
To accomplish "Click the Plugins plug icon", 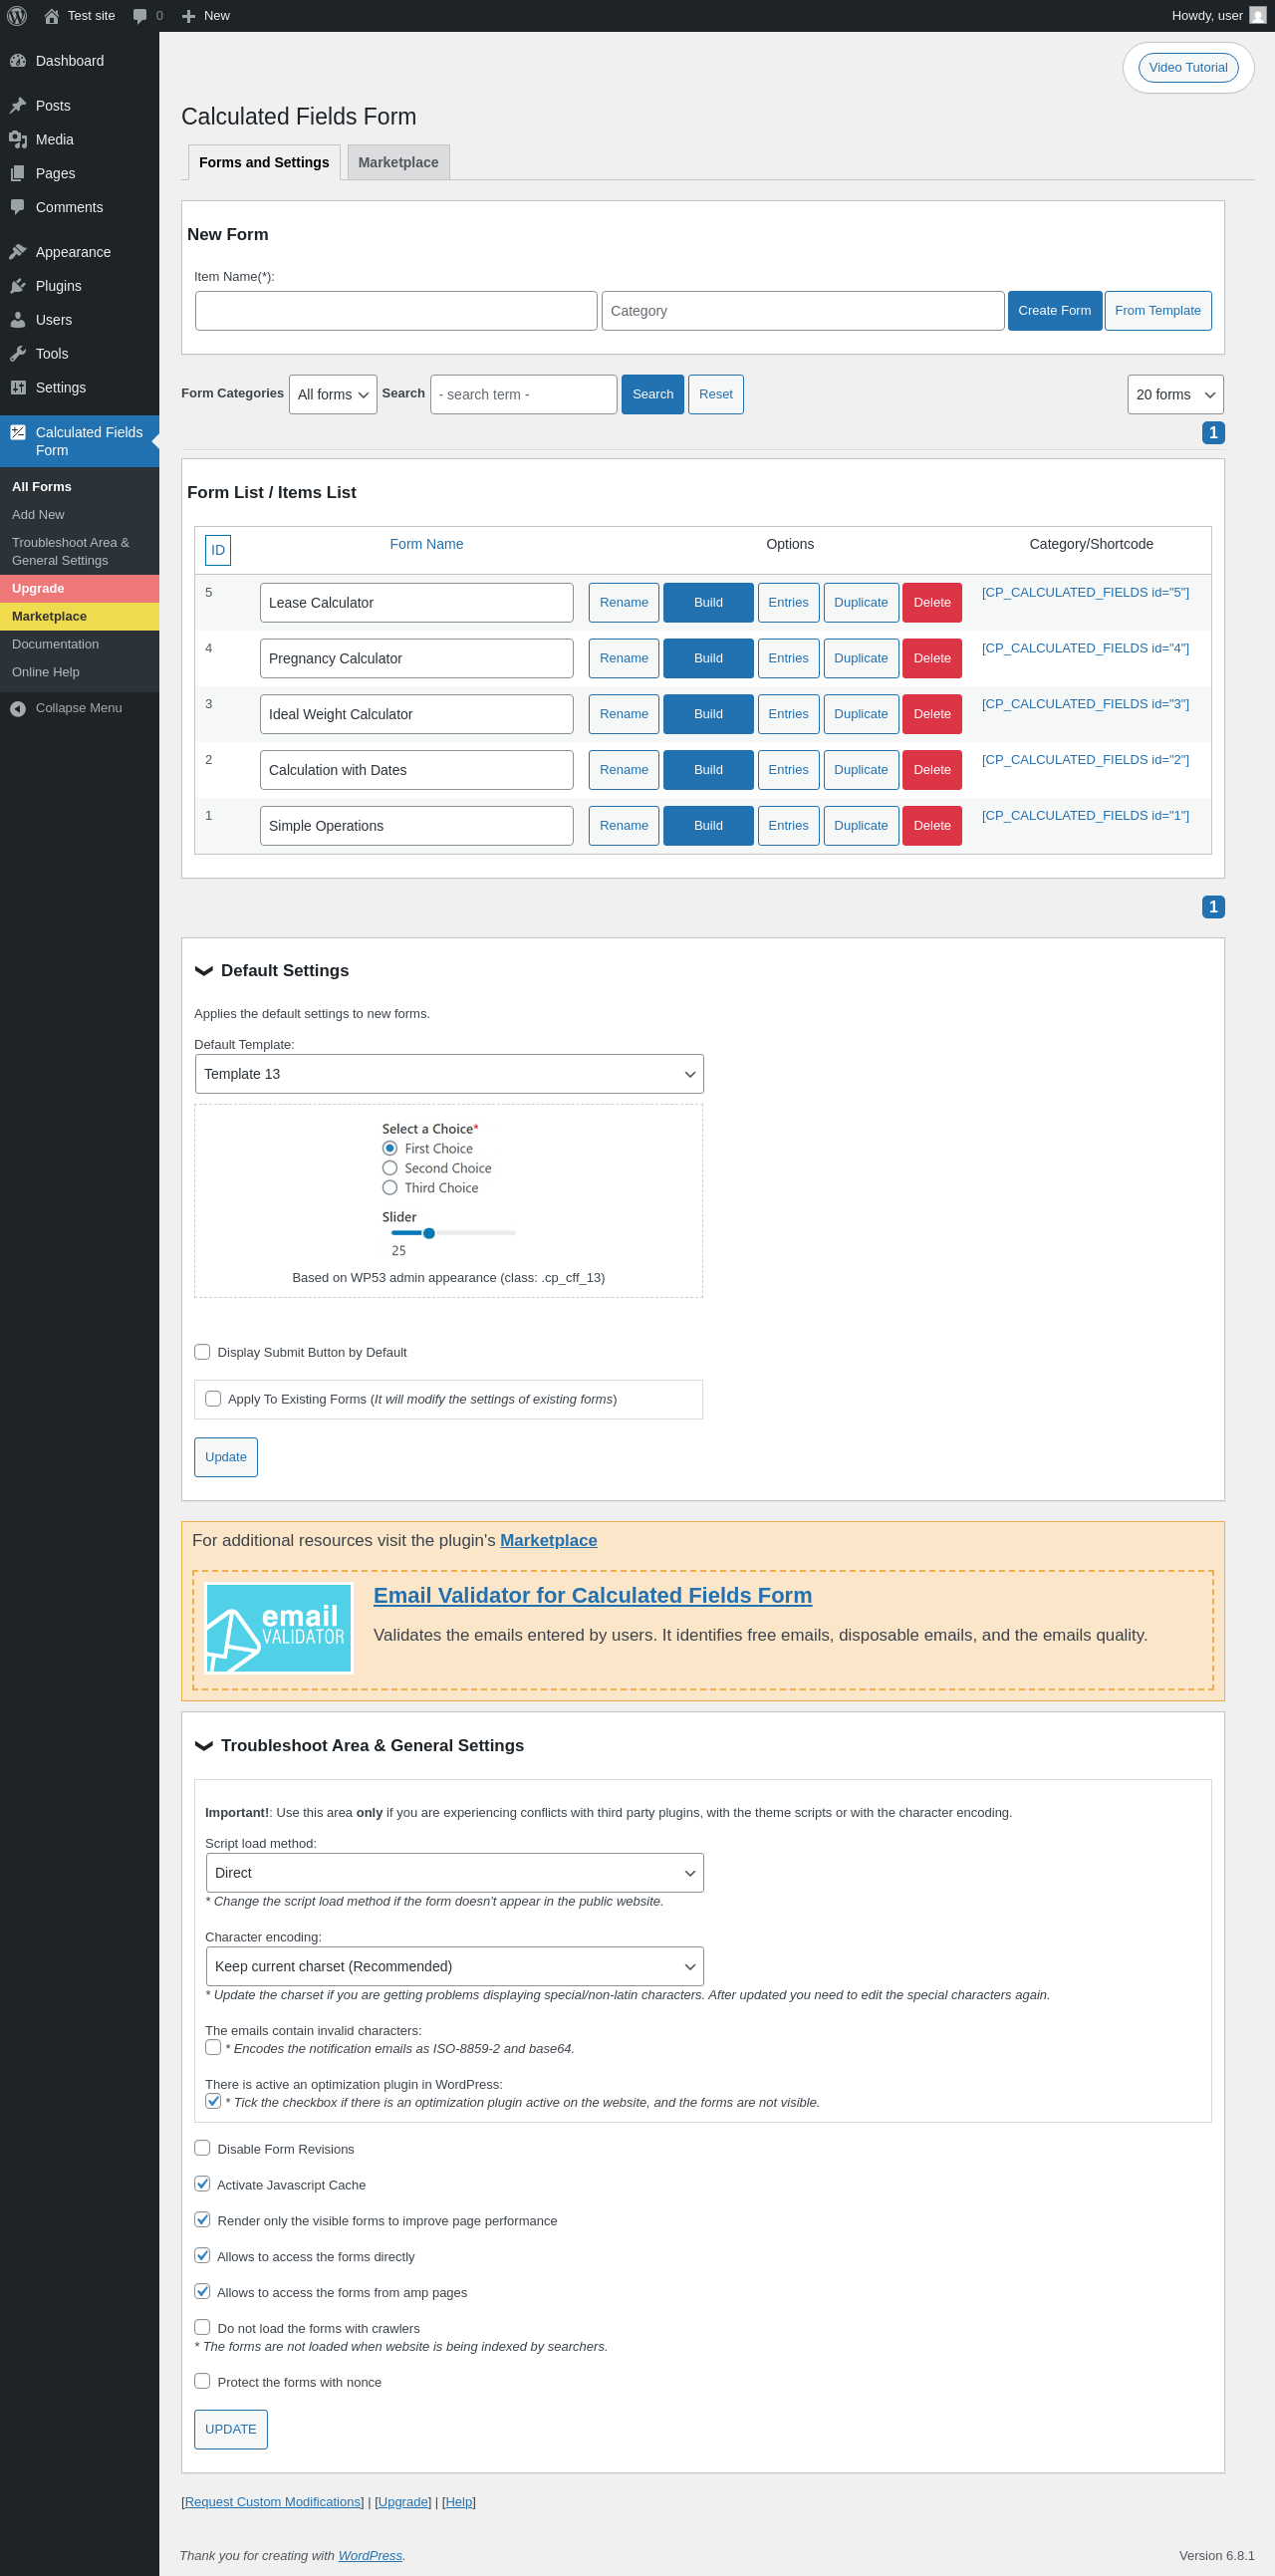I will point(18,286).
